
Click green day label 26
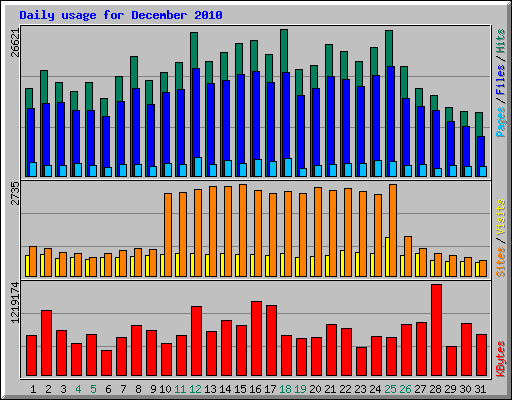(405, 389)
